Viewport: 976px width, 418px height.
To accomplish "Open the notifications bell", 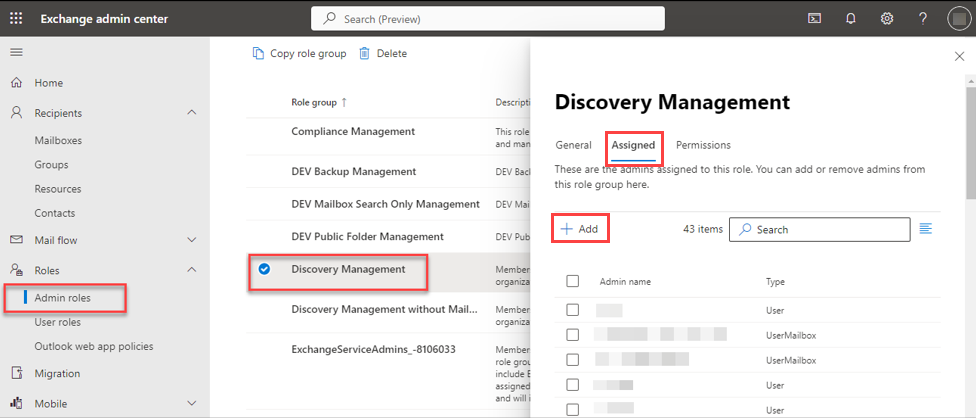I will pyautogui.click(x=851, y=18).
